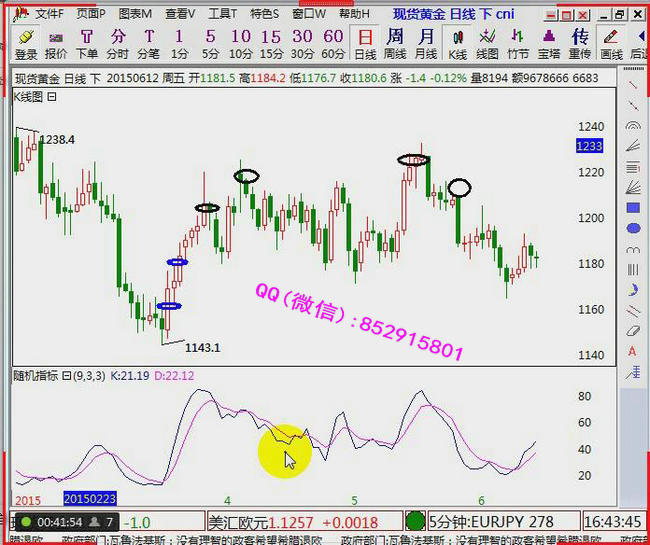The height and width of the screenshot is (545, 650).
Task: Click the 20150223 date marker on timeline
Action: point(90,498)
